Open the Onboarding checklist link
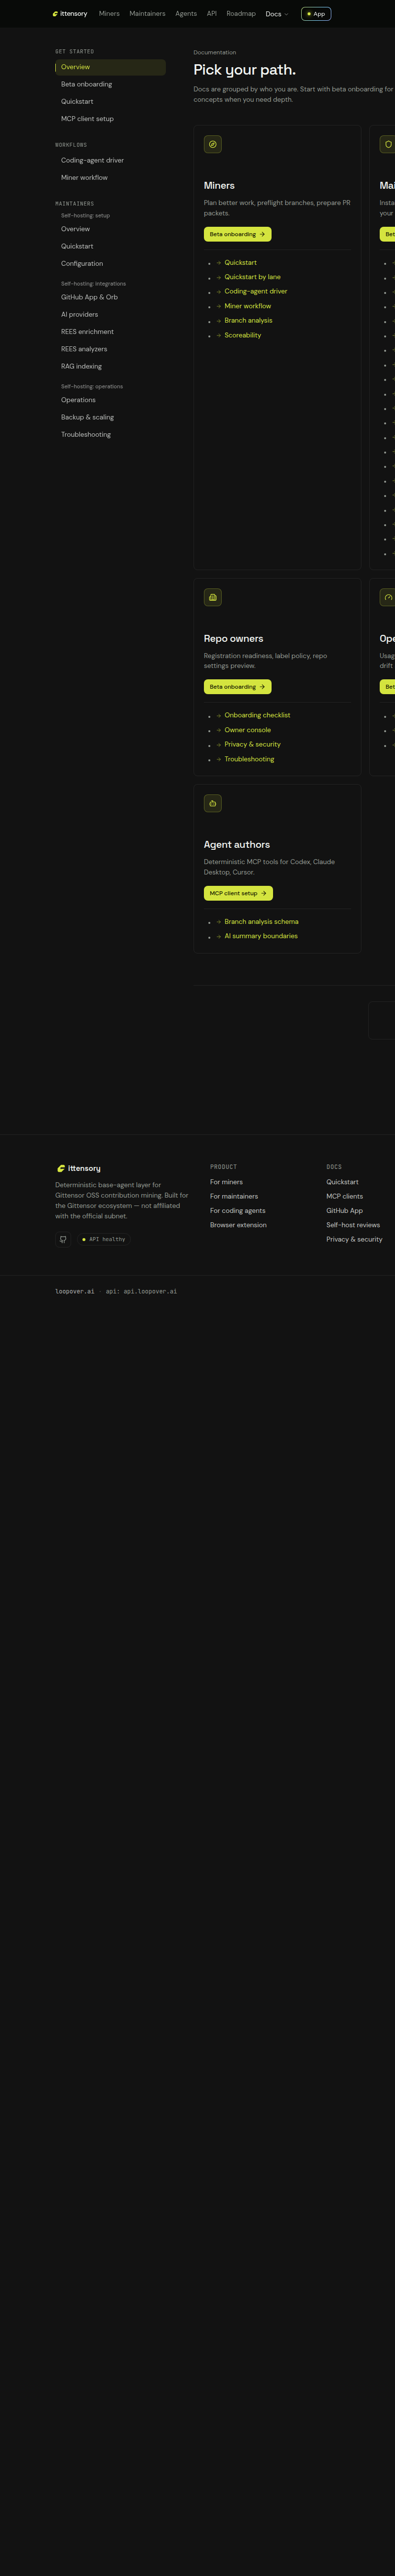 click(257, 715)
